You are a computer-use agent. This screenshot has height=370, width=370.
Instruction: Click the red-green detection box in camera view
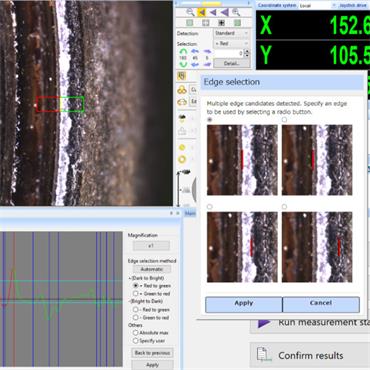coord(60,104)
